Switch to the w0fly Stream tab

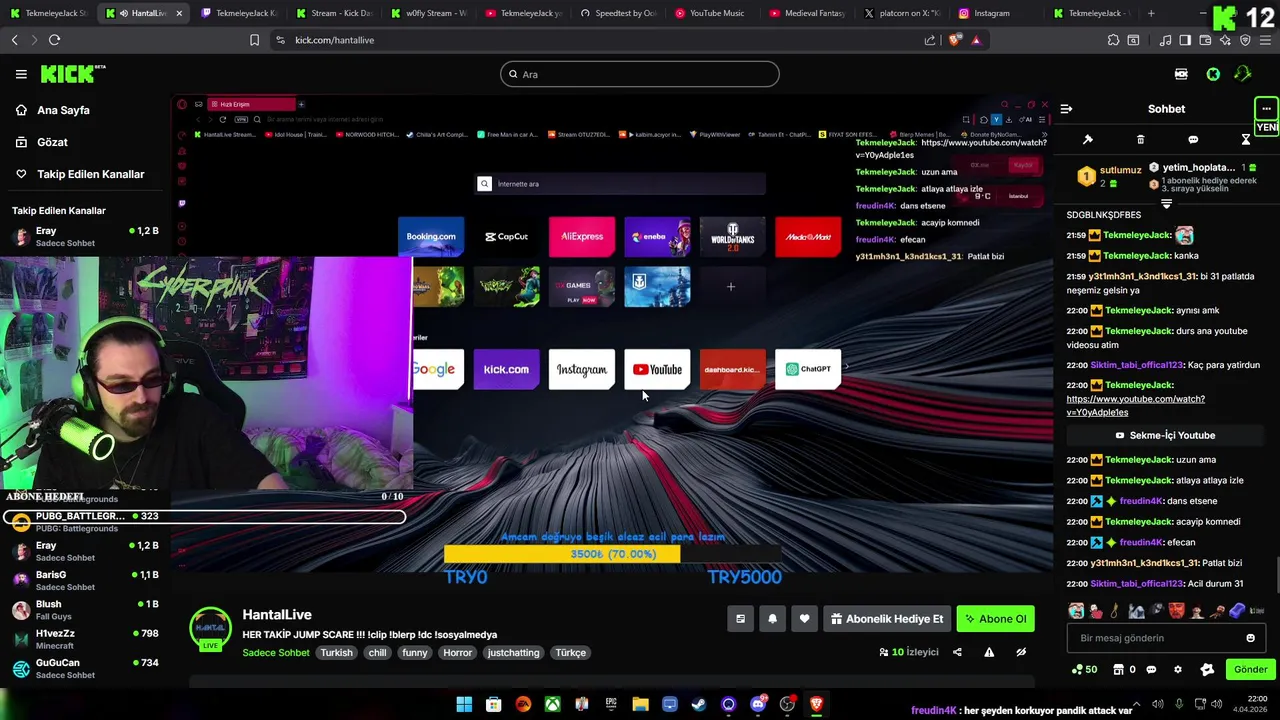pos(428,13)
